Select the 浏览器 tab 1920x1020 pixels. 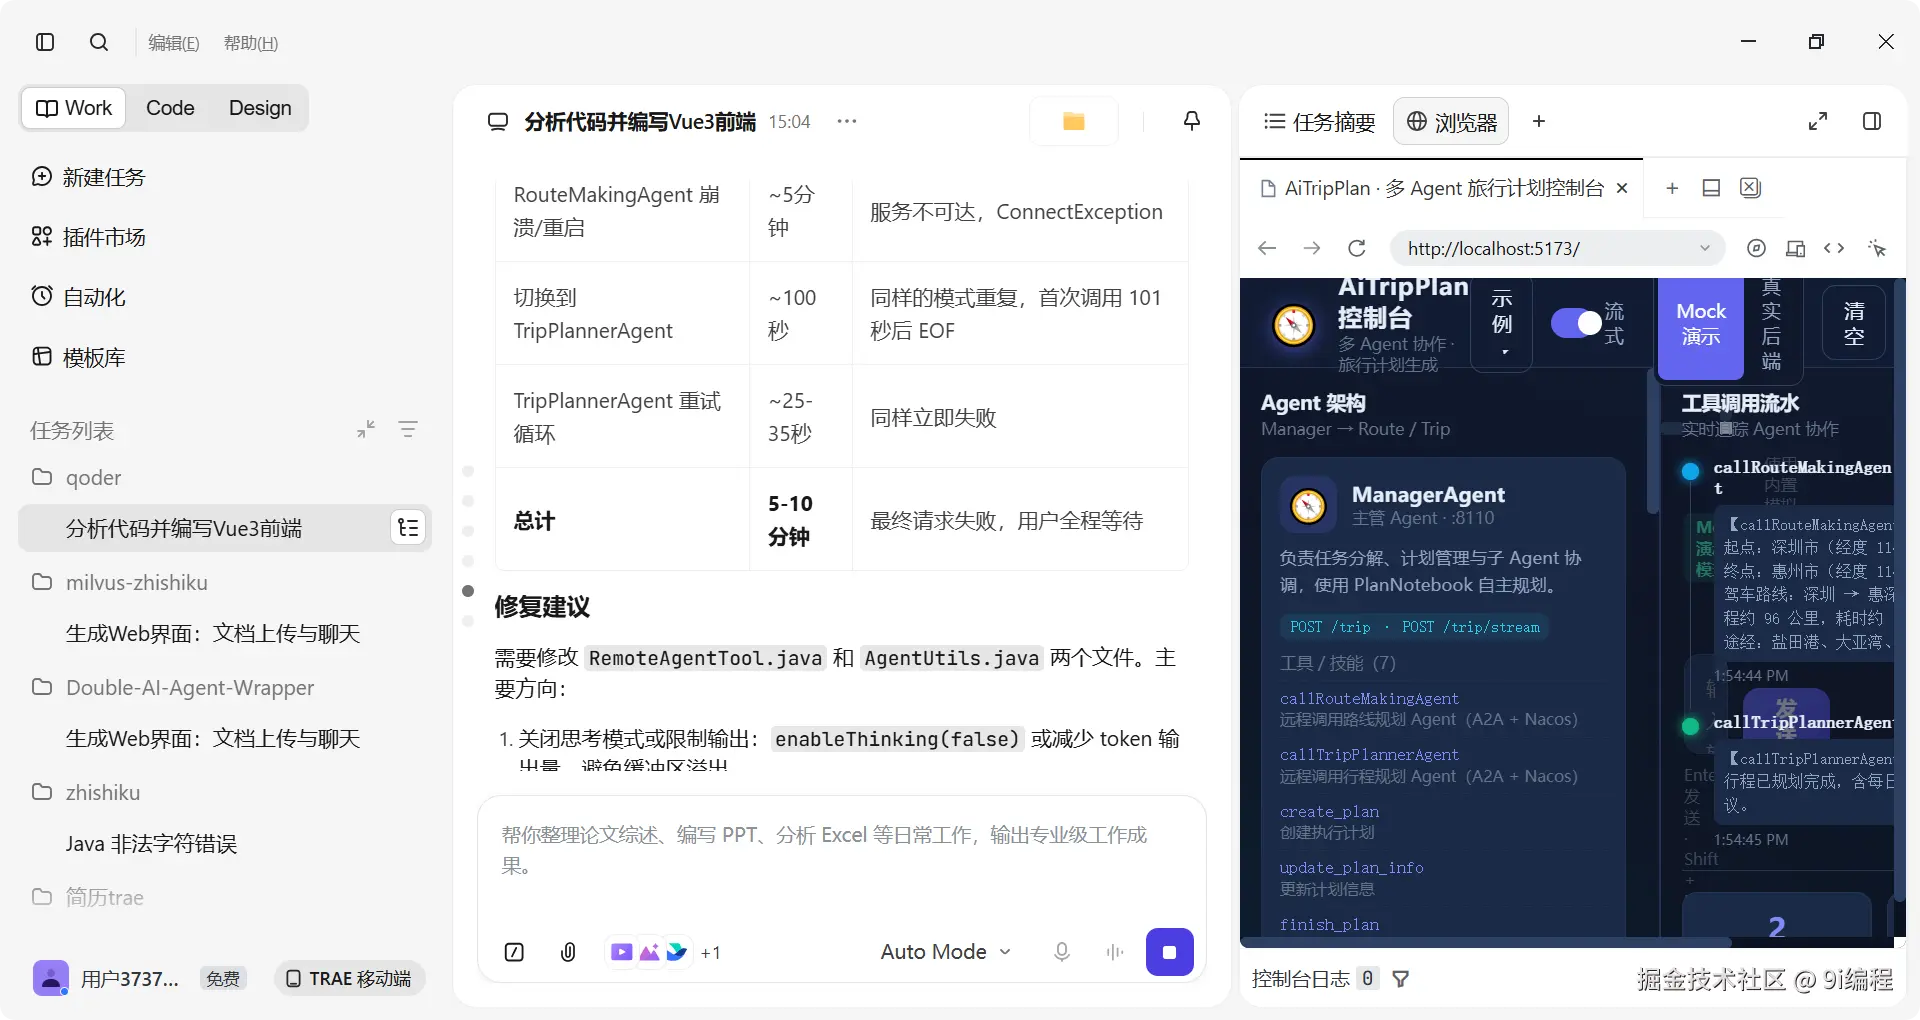[x=1451, y=122]
